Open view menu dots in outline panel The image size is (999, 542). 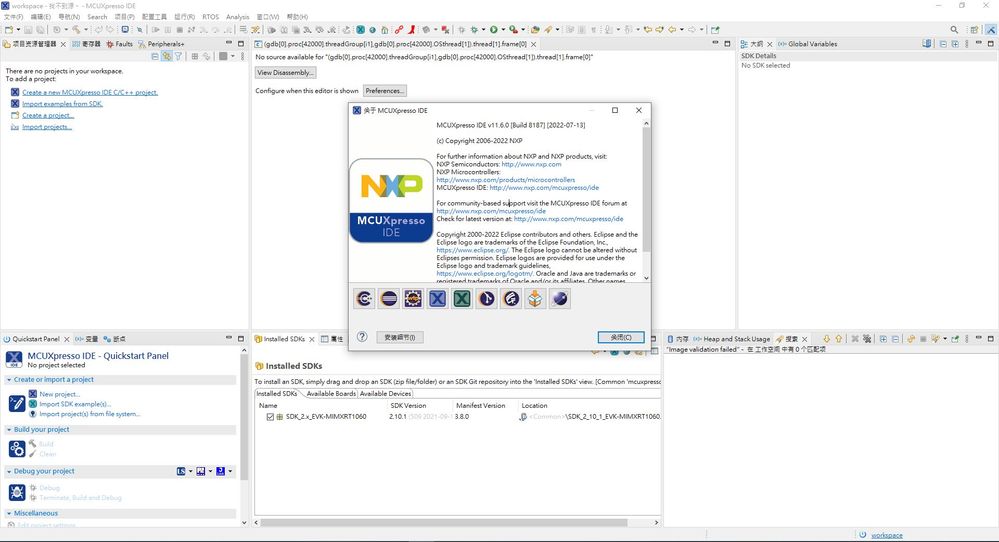[967, 44]
